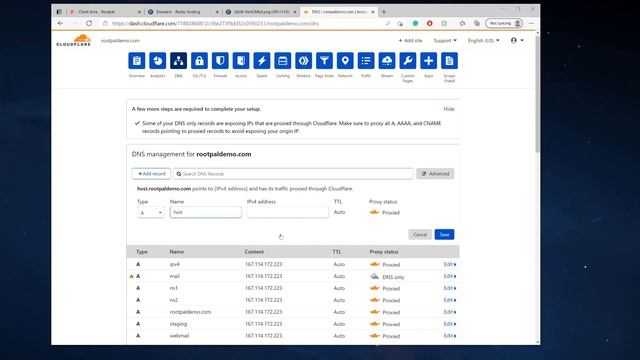
Task: Toggle the Proxied cloud in the new record form
Action: pyautogui.click(x=374, y=212)
